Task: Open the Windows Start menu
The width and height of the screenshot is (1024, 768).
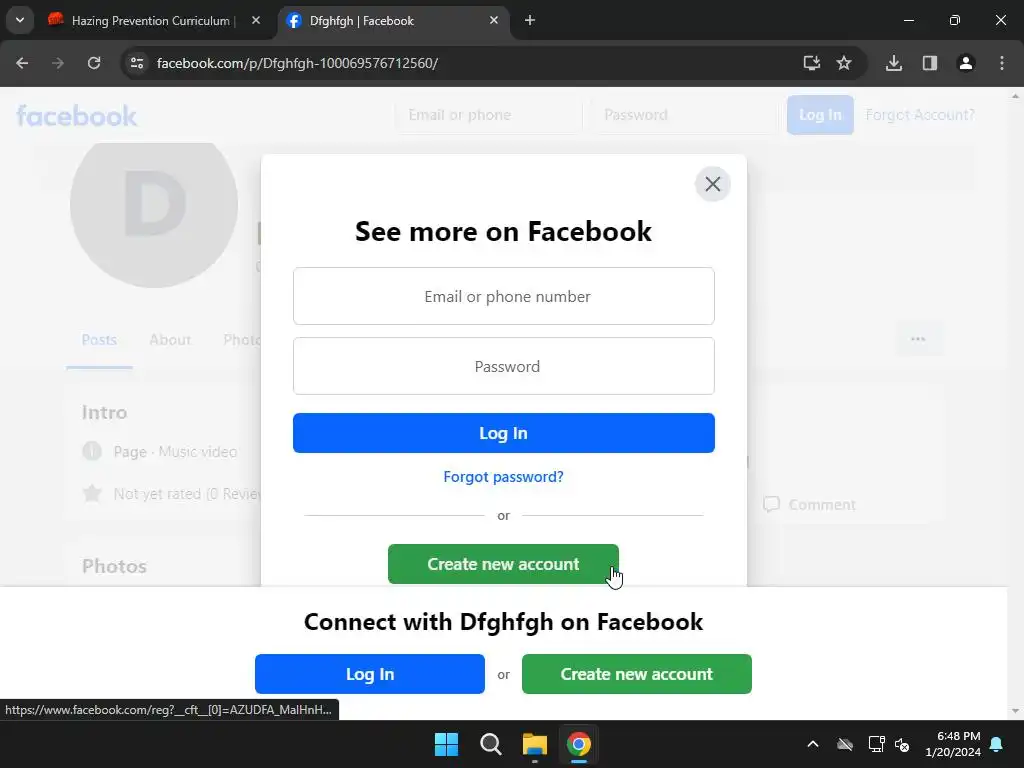Action: pyautogui.click(x=447, y=744)
